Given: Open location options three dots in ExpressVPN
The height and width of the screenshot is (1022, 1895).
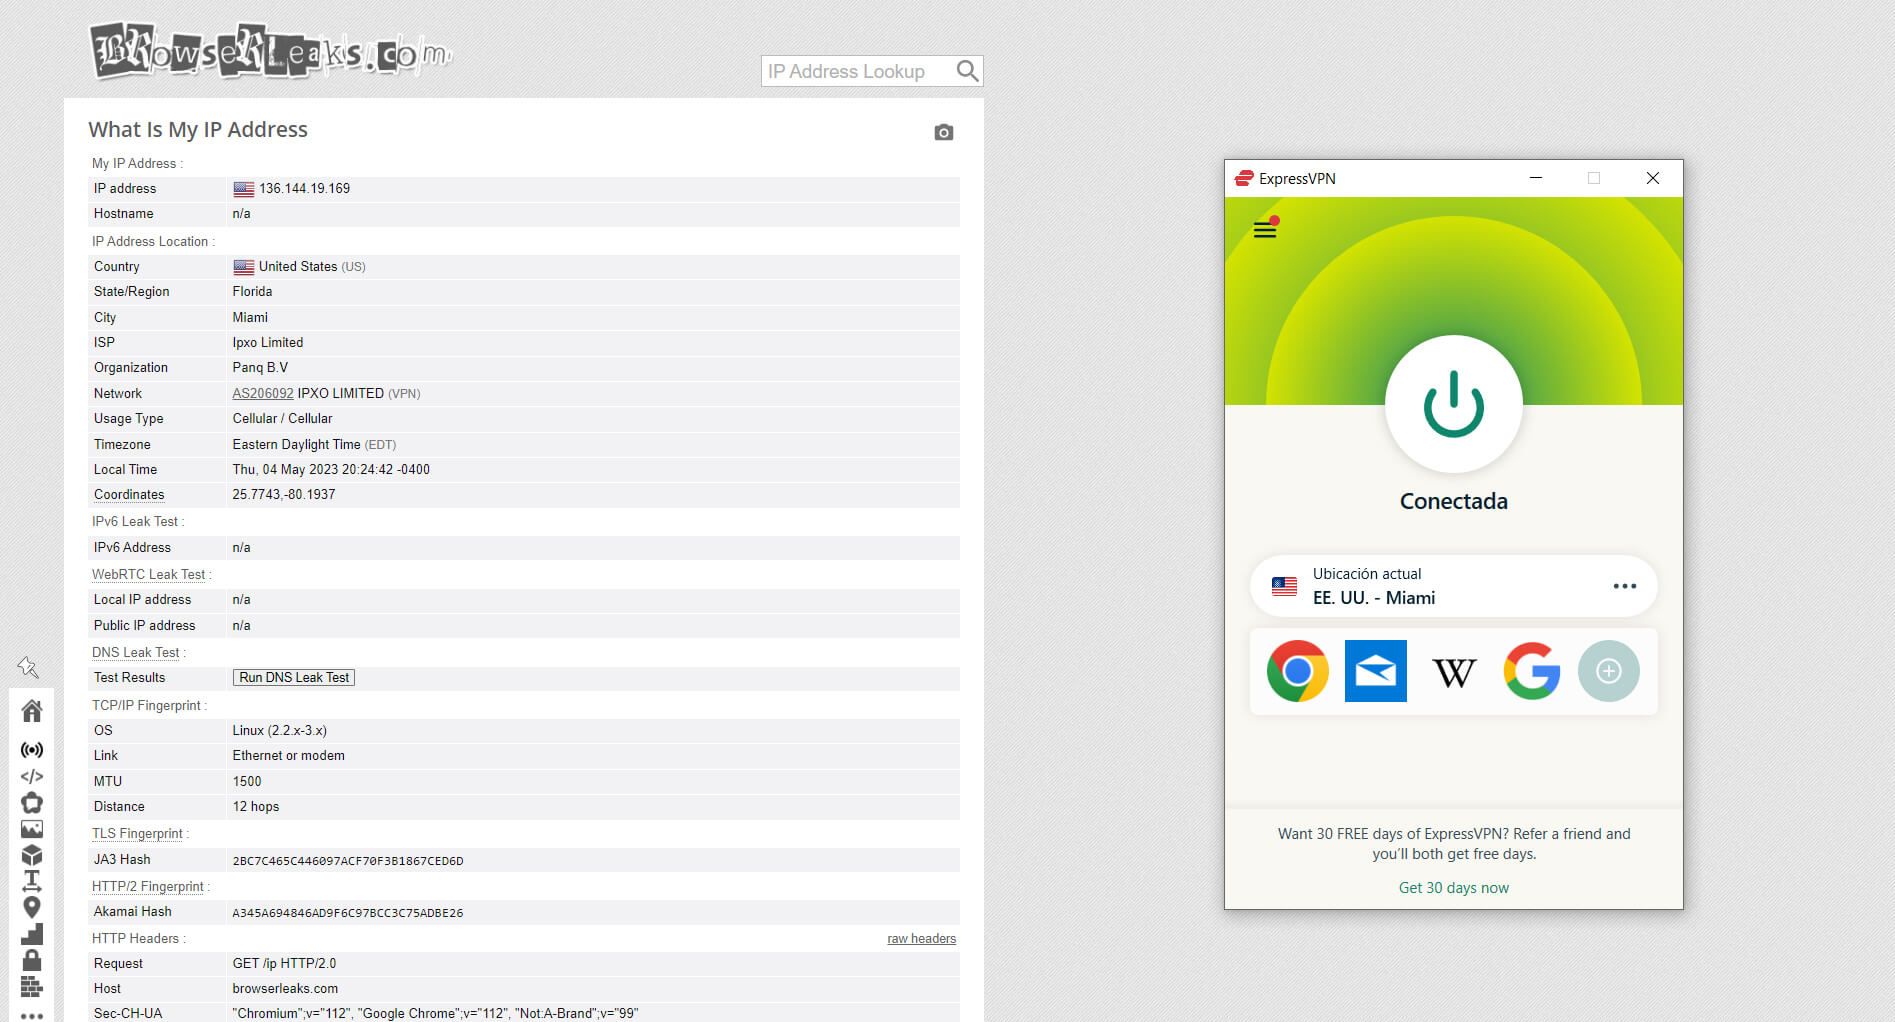Looking at the screenshot, I should 1625,586.
